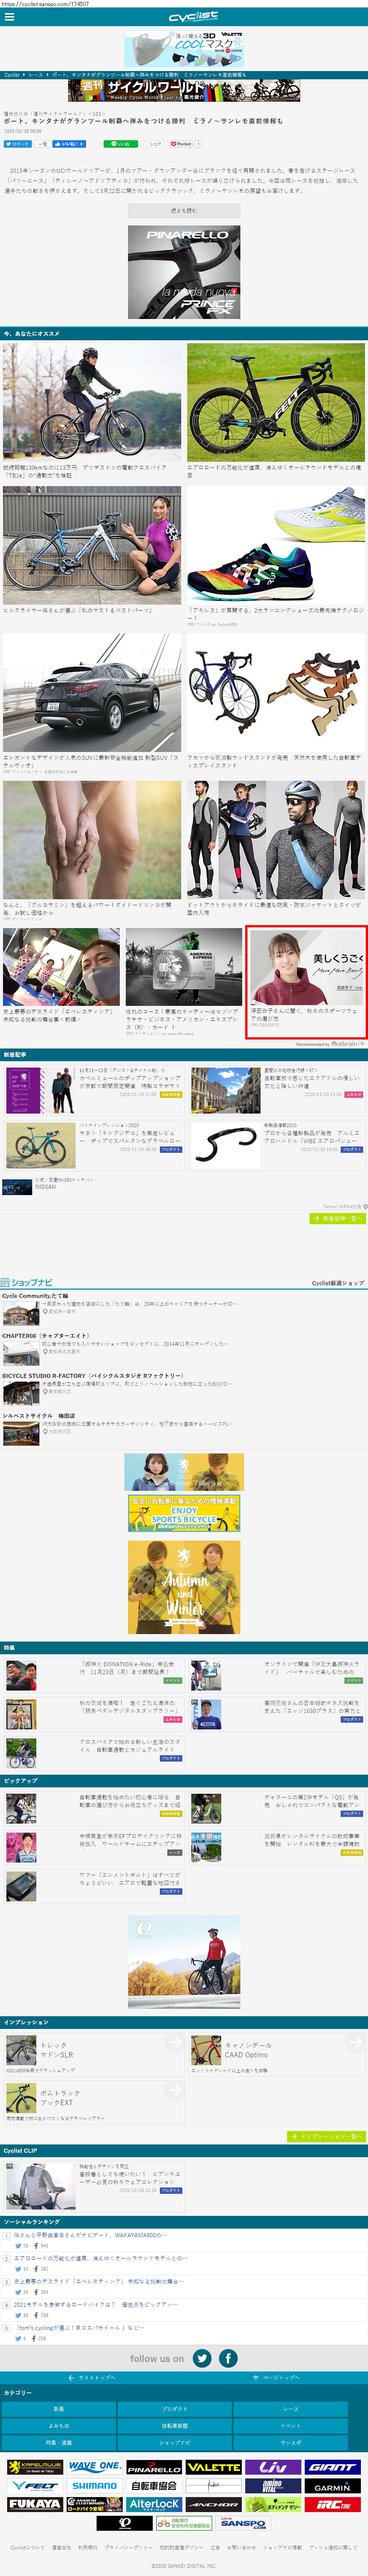Open Twitter icon beside 'follow us on'
Screen dimensions: 368x2576
202,2358
